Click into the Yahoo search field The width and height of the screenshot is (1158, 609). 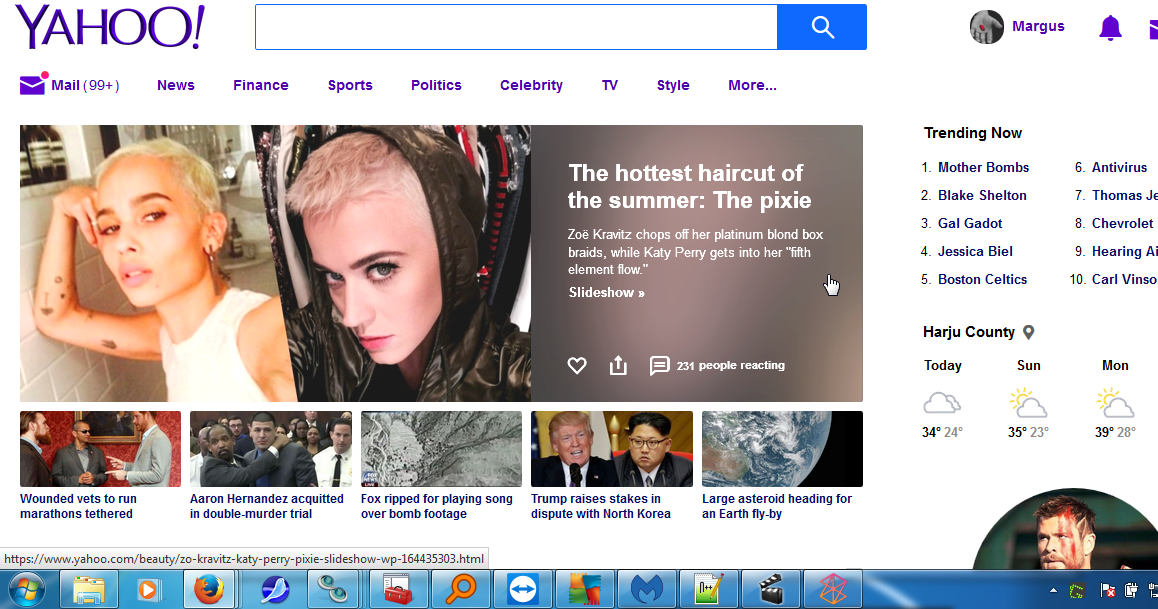tap(516, 27)
